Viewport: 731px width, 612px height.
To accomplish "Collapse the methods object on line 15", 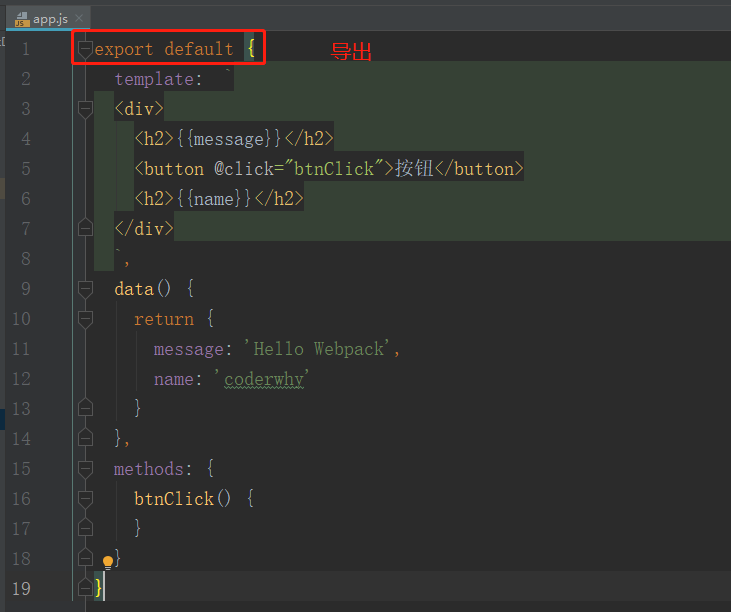I will [85, 469].
